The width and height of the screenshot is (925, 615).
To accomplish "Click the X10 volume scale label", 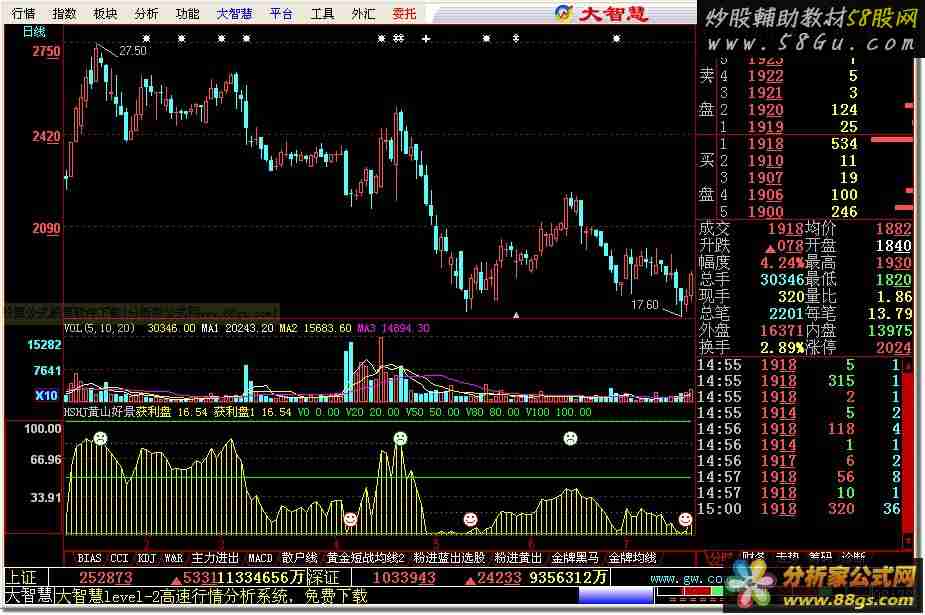I will coord(46,395).
